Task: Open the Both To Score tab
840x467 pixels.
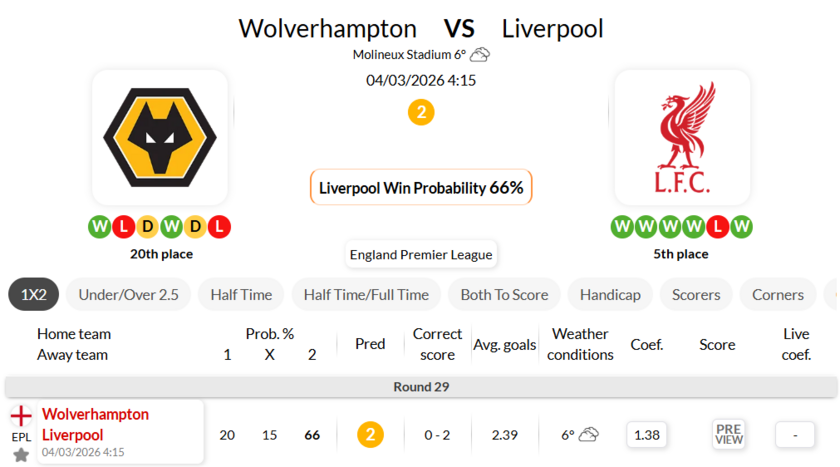Action: click(x=504, y=294)
